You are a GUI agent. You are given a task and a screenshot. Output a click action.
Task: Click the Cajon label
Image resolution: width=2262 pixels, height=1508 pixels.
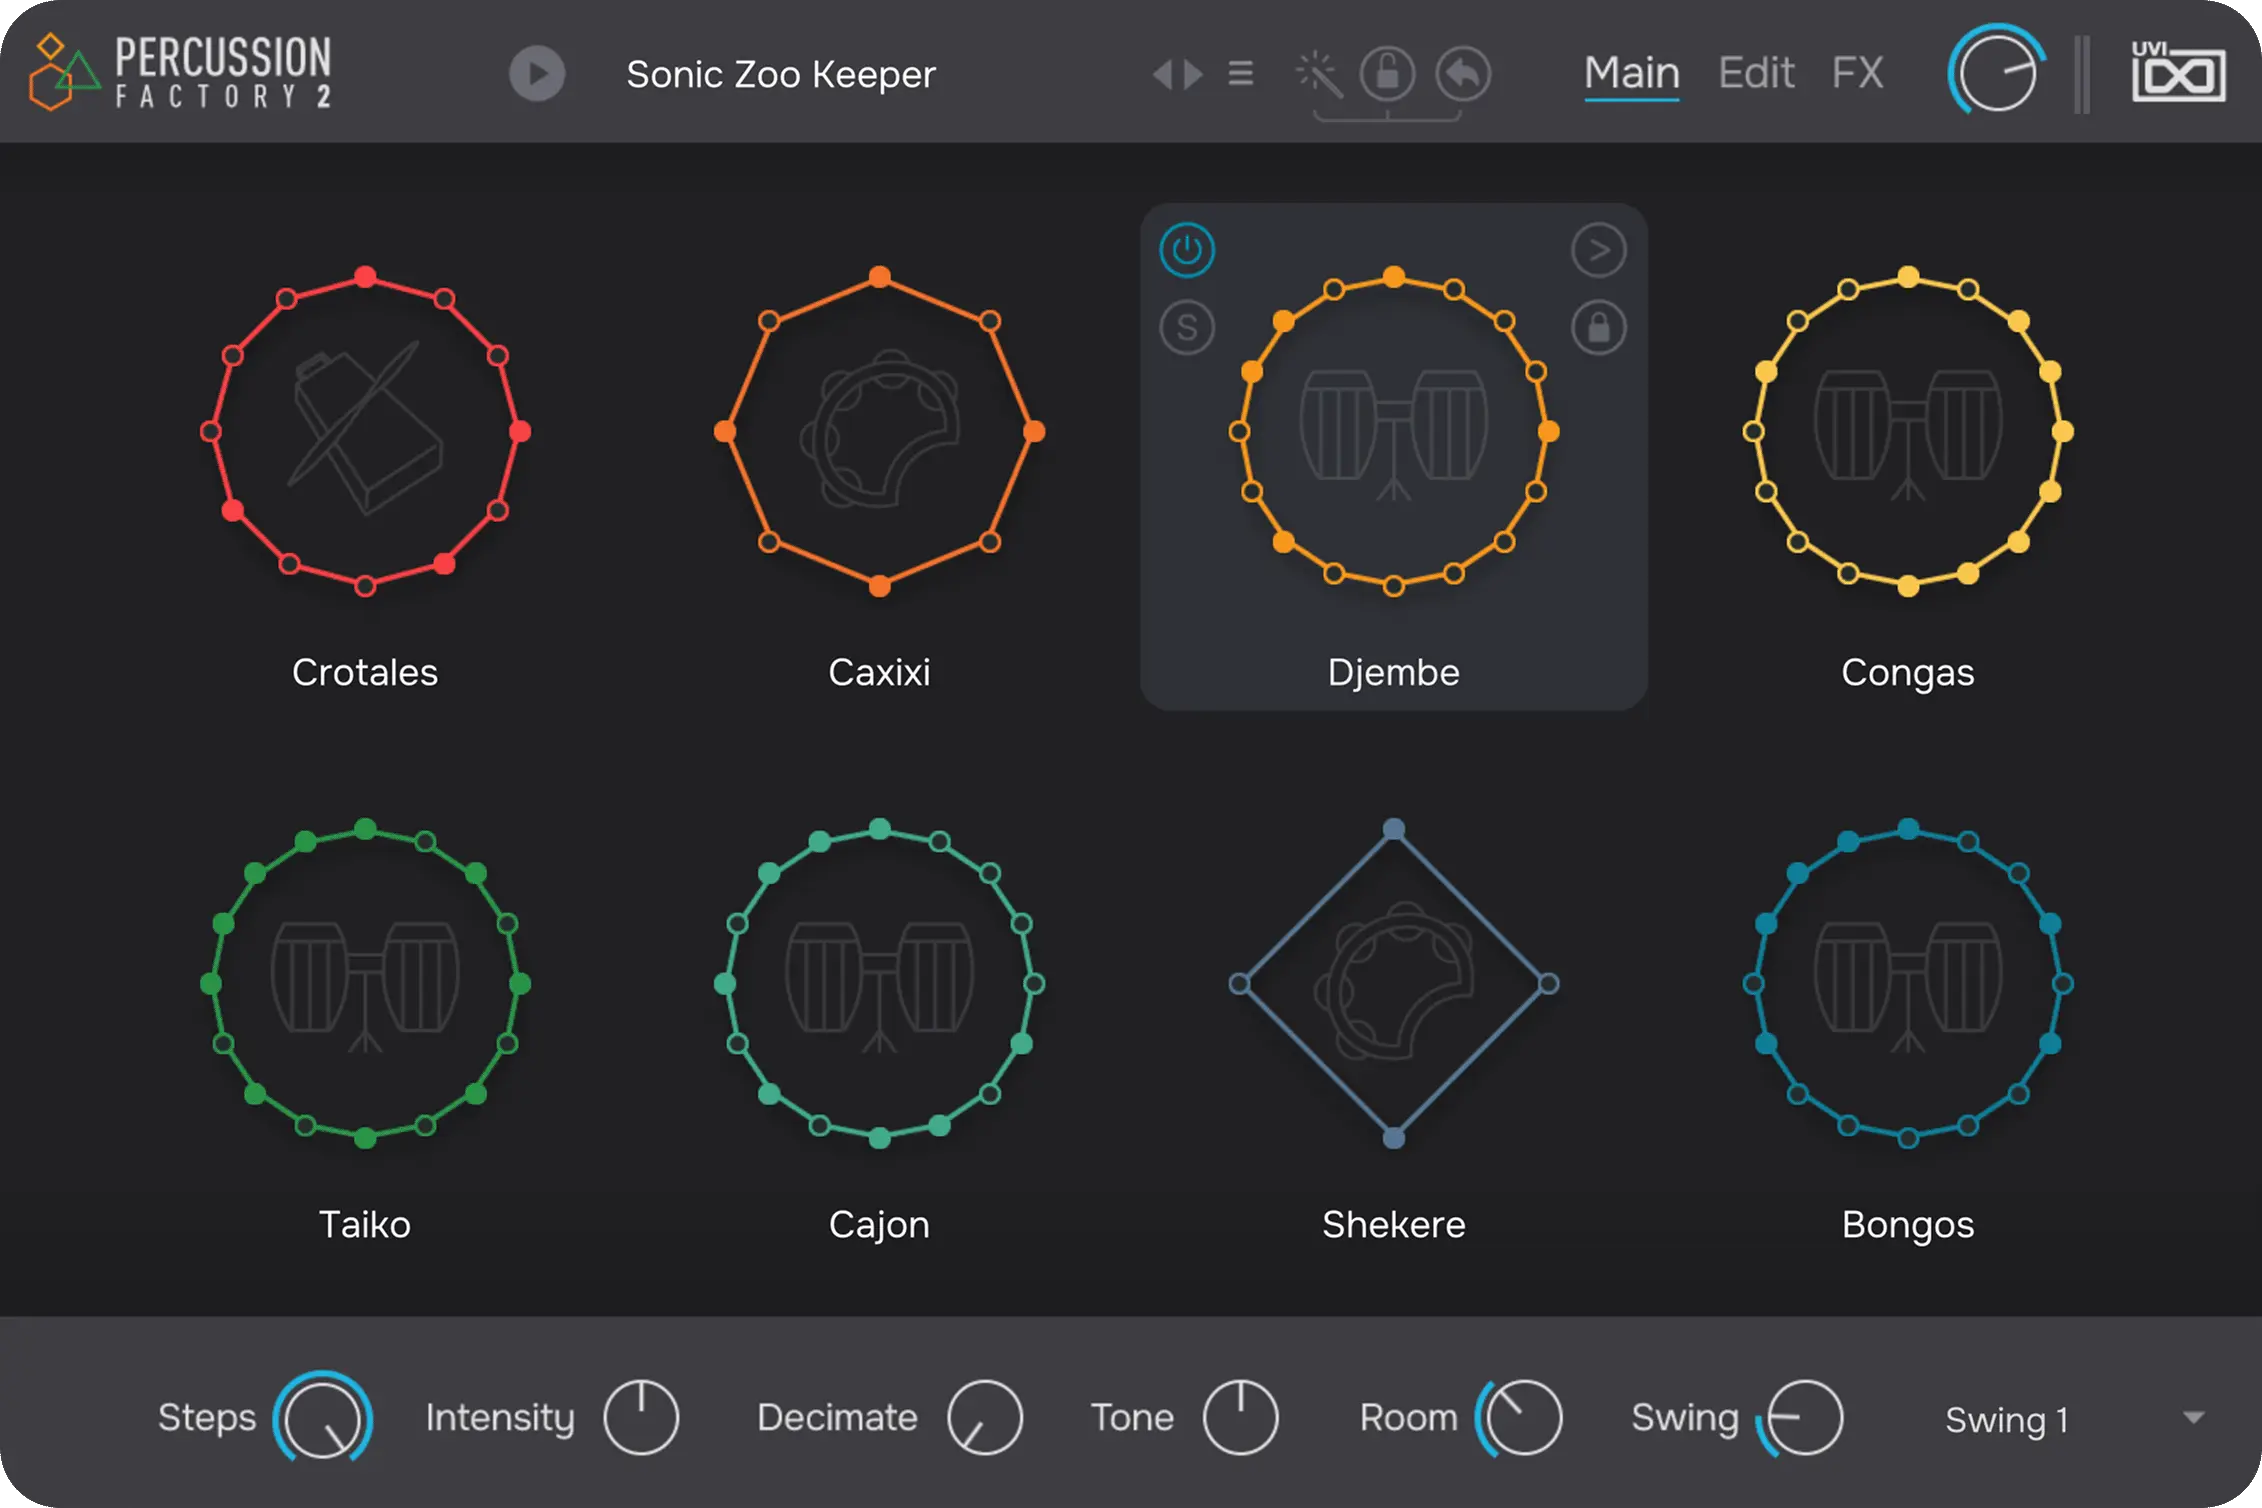pyautogui.click(x=880, y=1225)
